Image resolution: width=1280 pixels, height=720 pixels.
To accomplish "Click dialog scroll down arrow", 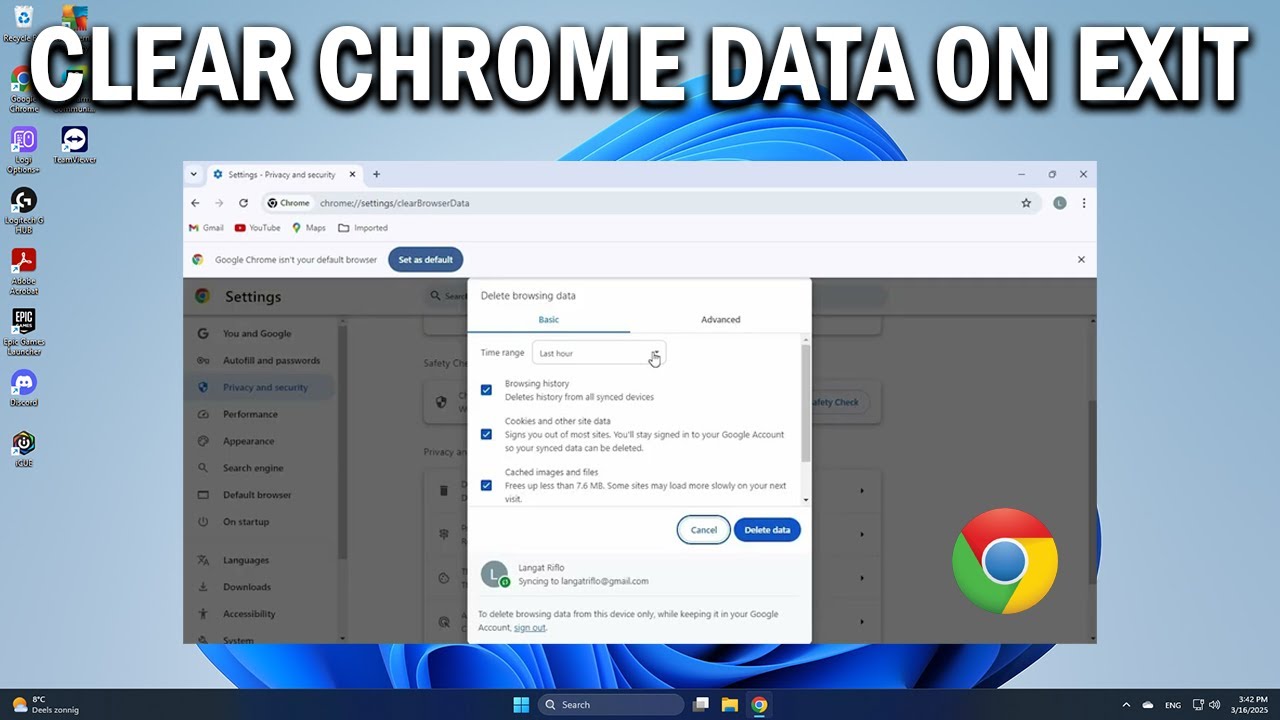I will 806,499.
